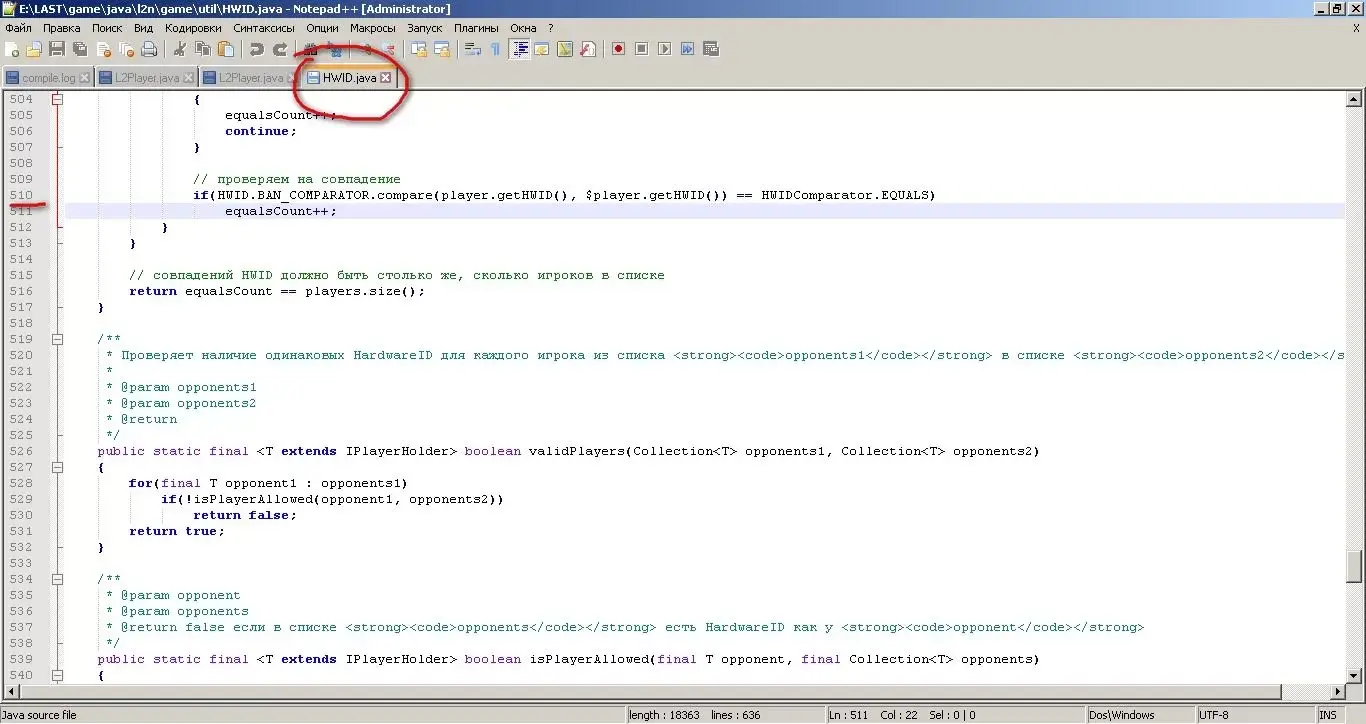
Task: Open the user-defined language dialog icon
Action: pyautogui.click(x=542, y=49)
